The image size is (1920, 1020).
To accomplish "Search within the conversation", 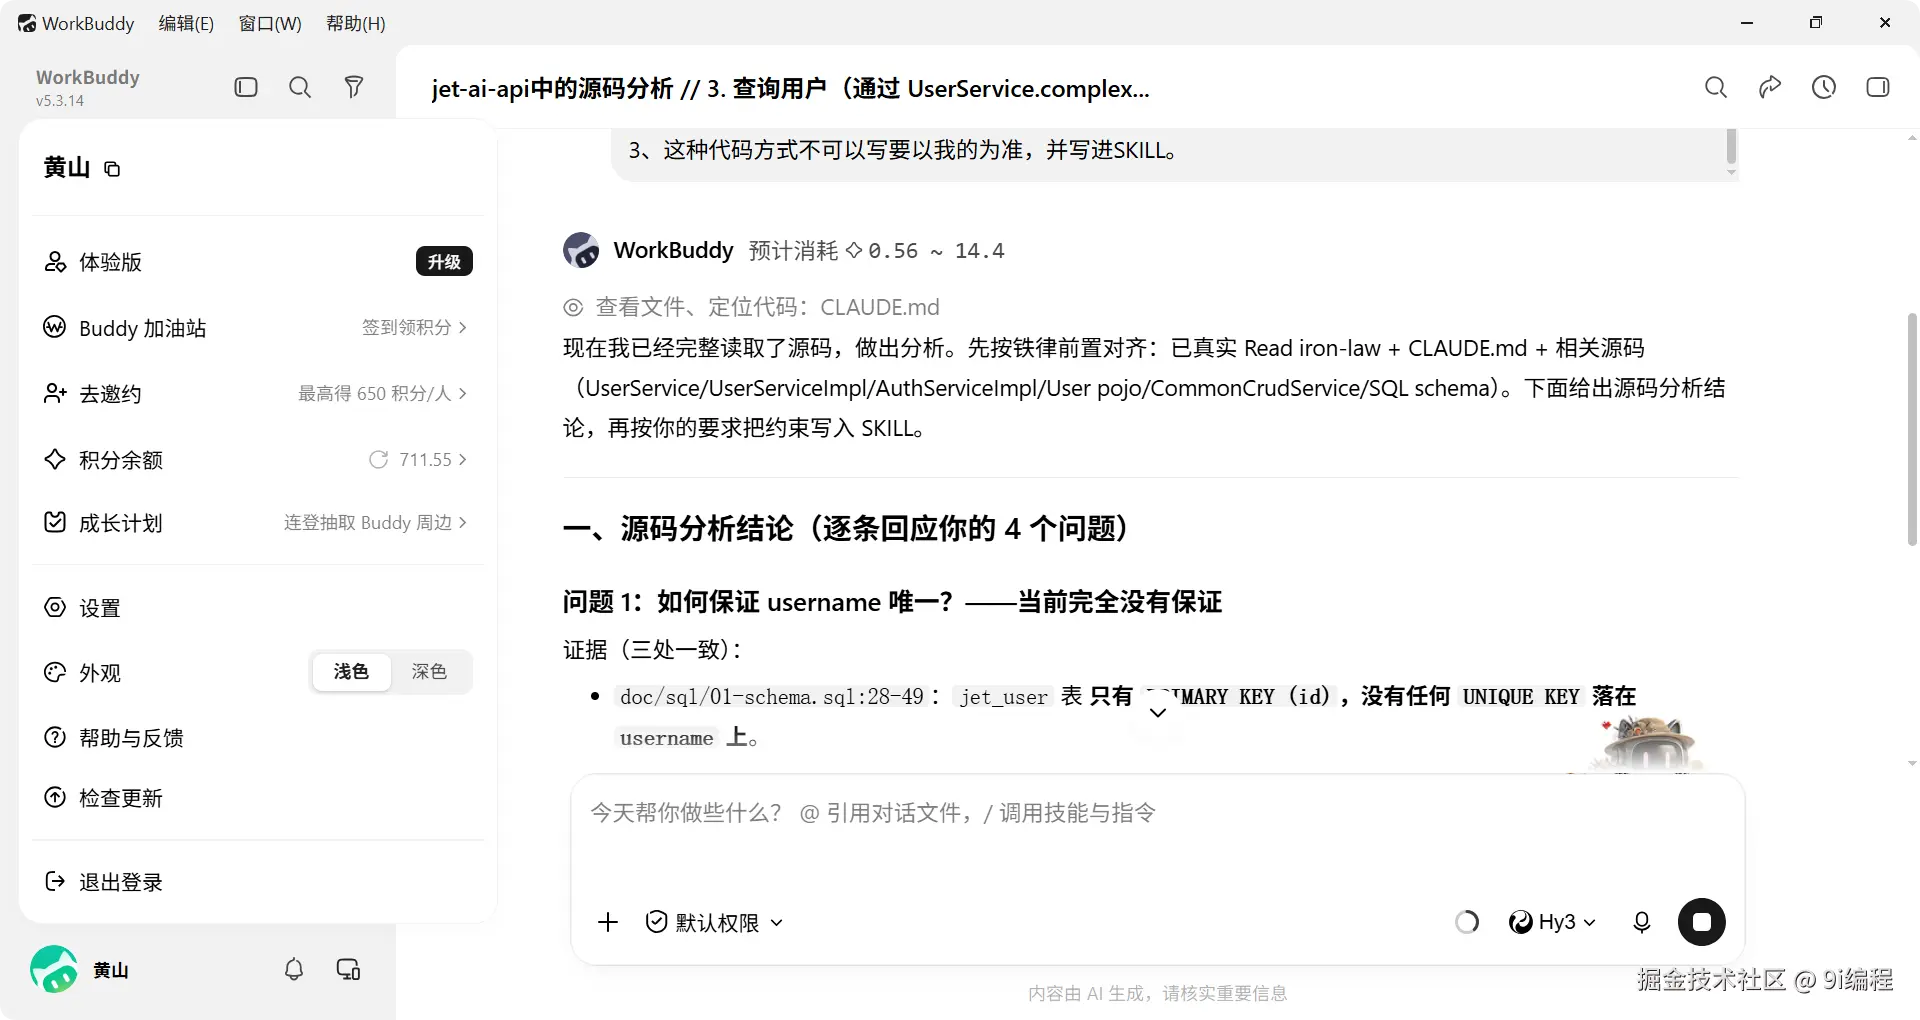I will [x=1716, y=87].
